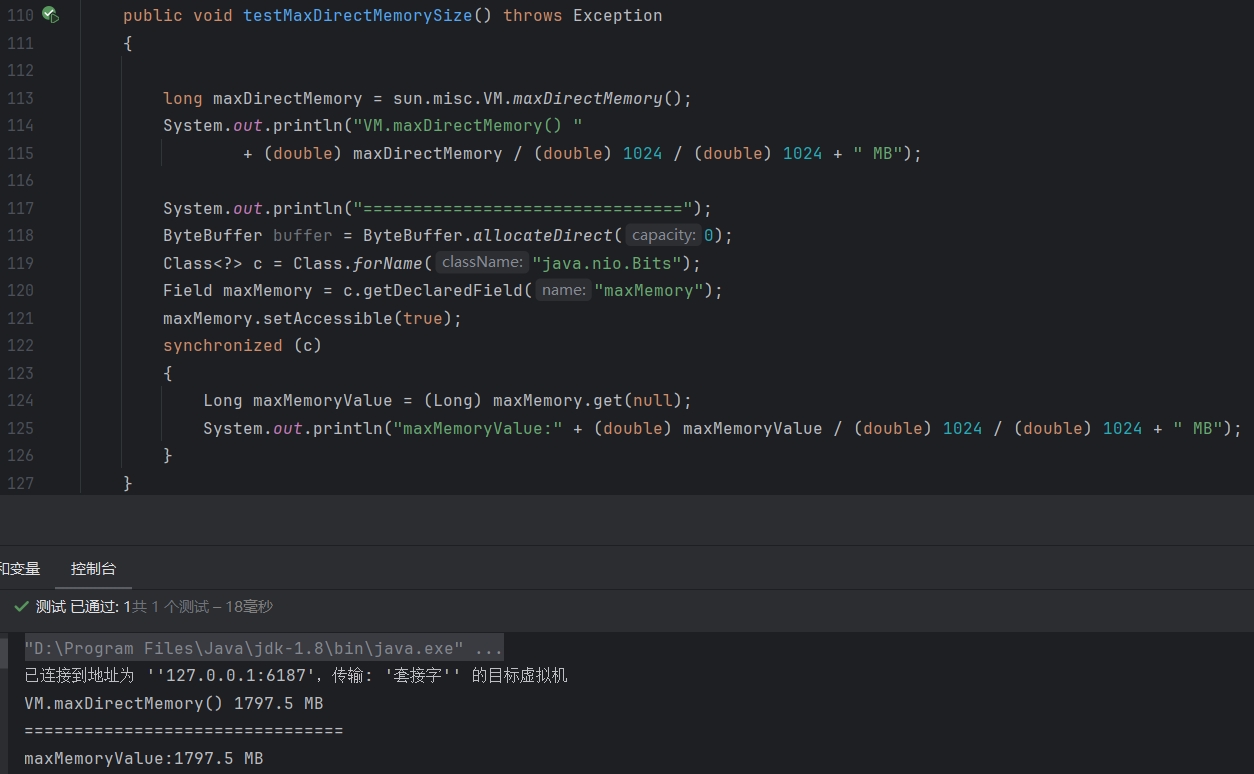The width and height of the screenshot is (1254, 774).
Task: Click the synchronized keyword
Action: (223, 346)
